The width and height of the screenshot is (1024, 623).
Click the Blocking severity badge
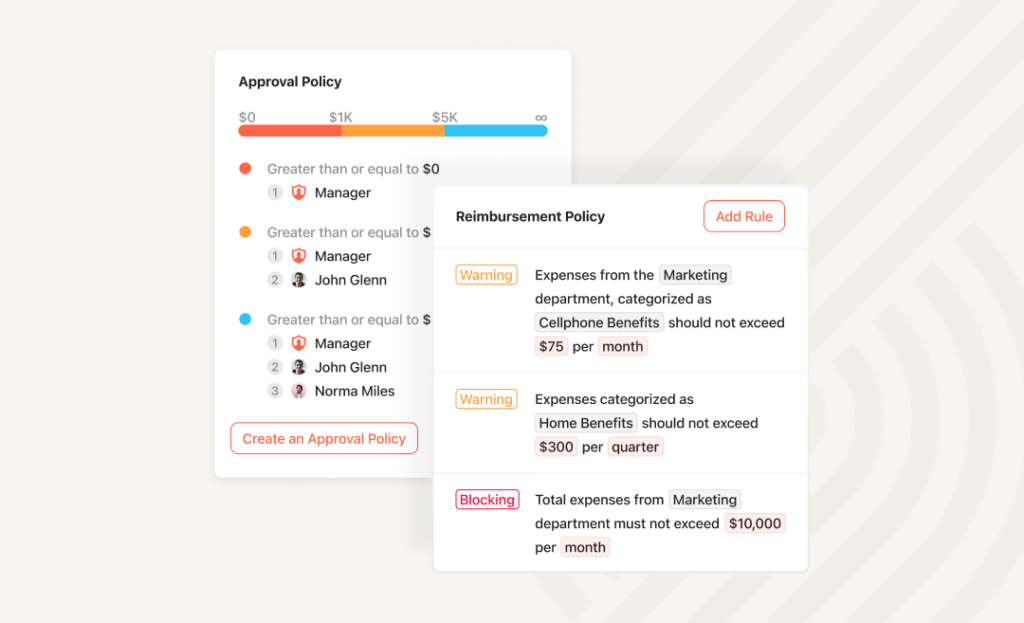[x=487, y=500]
